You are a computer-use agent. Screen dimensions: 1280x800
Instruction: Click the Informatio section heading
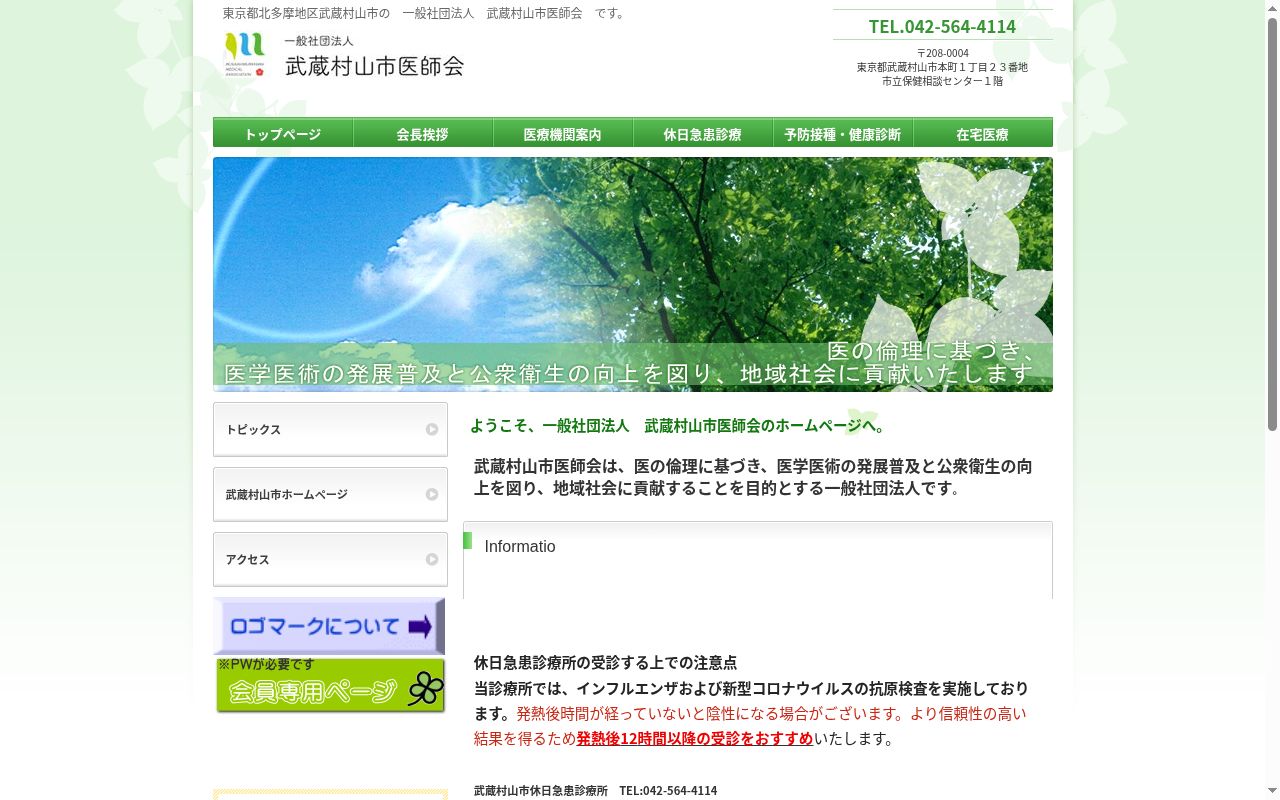(520, 546)
